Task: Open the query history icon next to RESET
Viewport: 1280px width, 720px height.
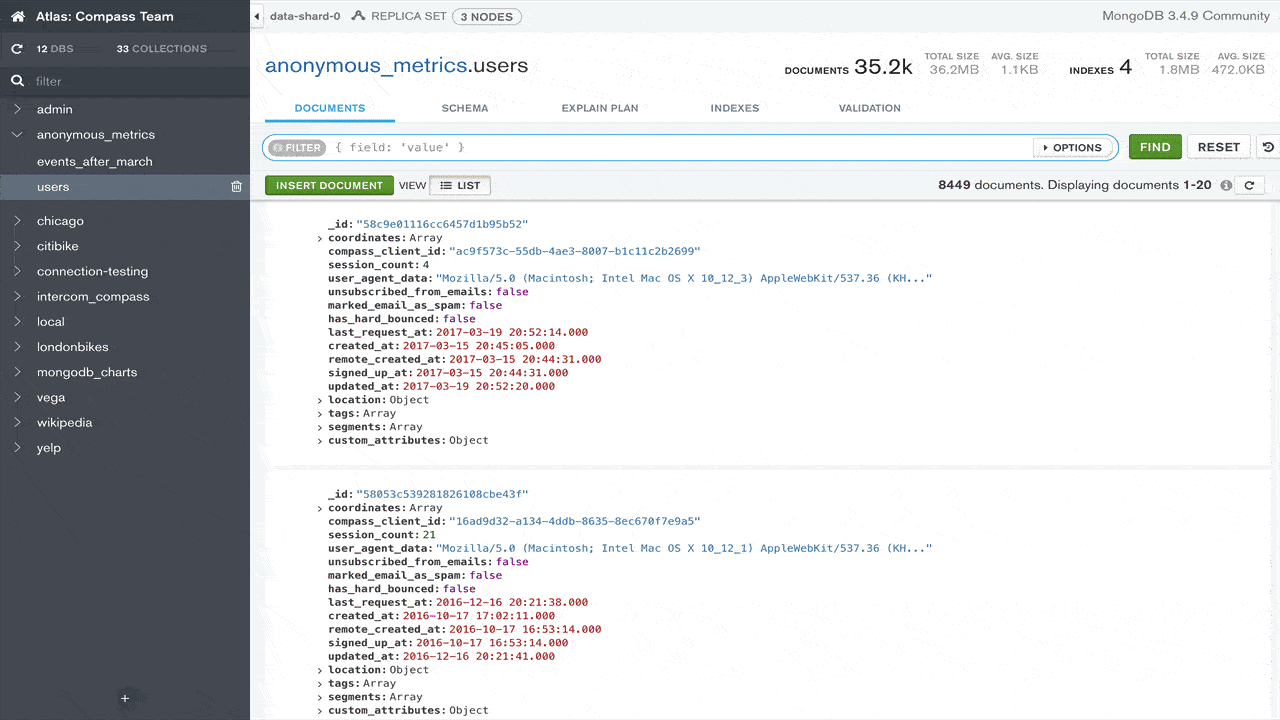Action: 1268,147
